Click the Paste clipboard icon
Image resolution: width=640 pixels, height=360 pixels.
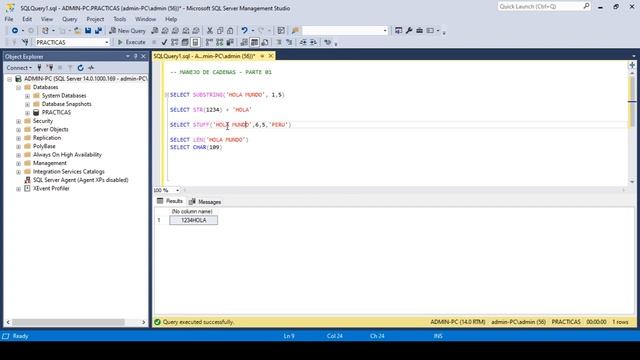pyautogui.click(x=230, y=31)
